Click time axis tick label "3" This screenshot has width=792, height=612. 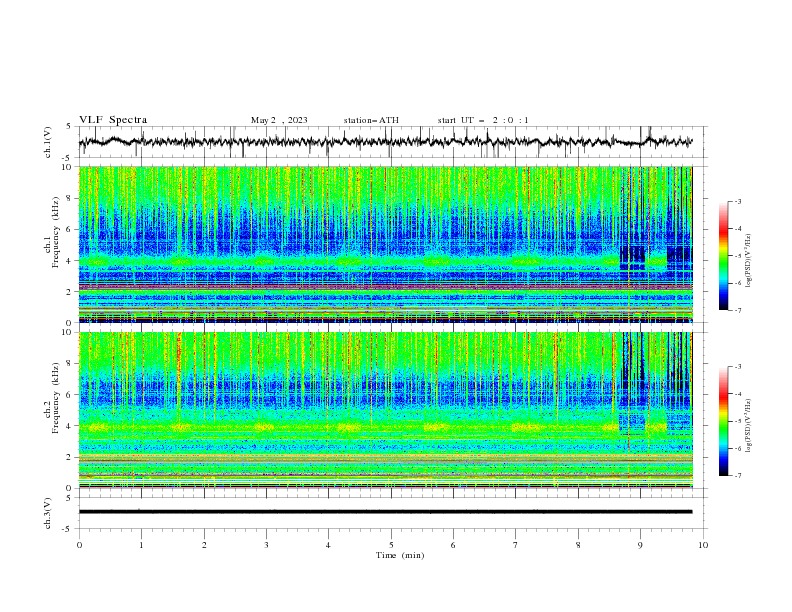pos(266,545)
